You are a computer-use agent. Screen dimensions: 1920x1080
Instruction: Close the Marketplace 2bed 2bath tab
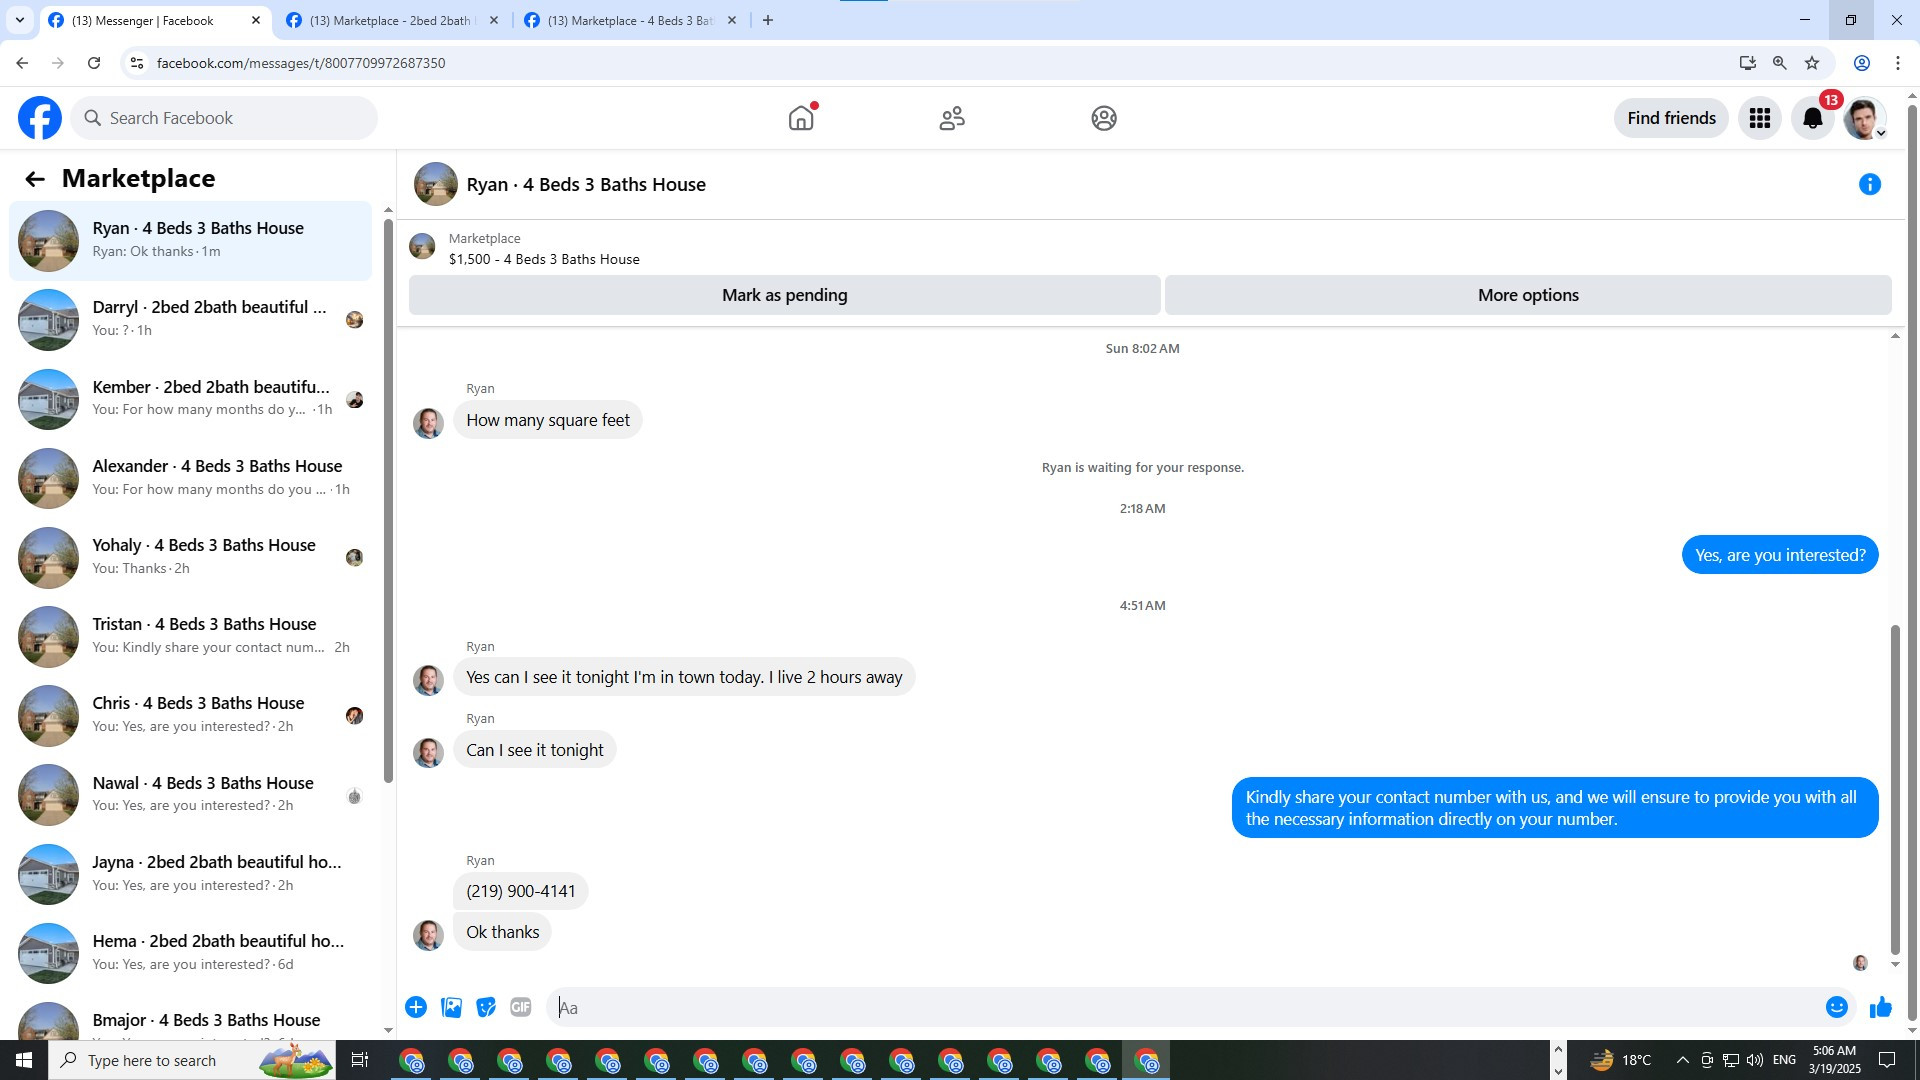tap(494, 20)
